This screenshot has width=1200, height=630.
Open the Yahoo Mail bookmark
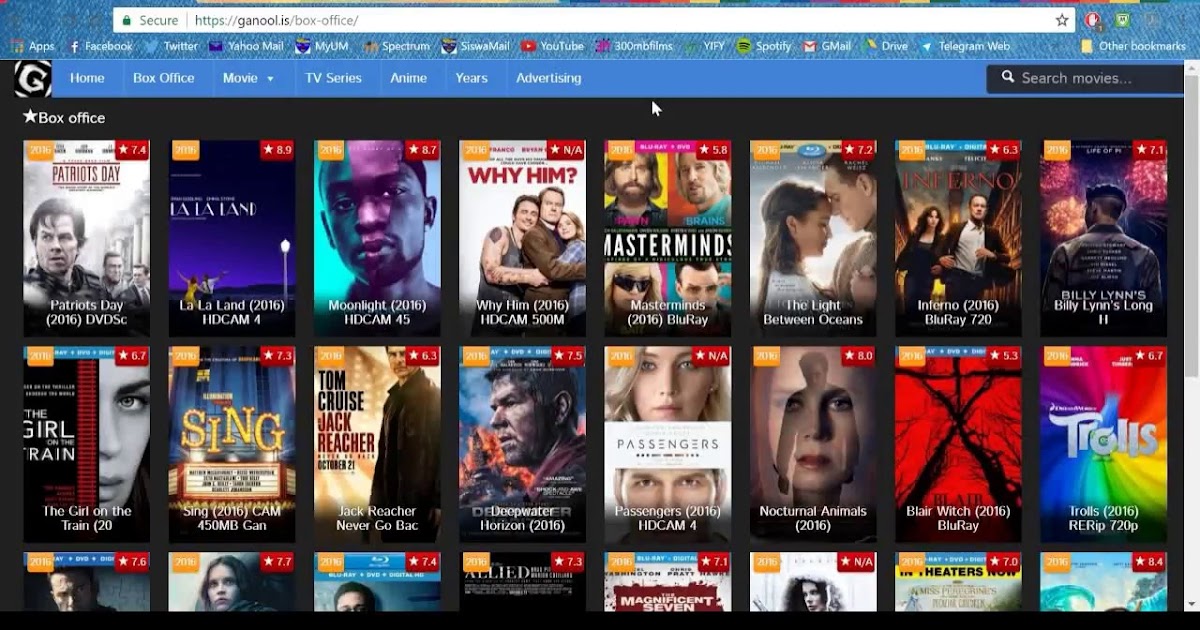[x=246, y=46]
